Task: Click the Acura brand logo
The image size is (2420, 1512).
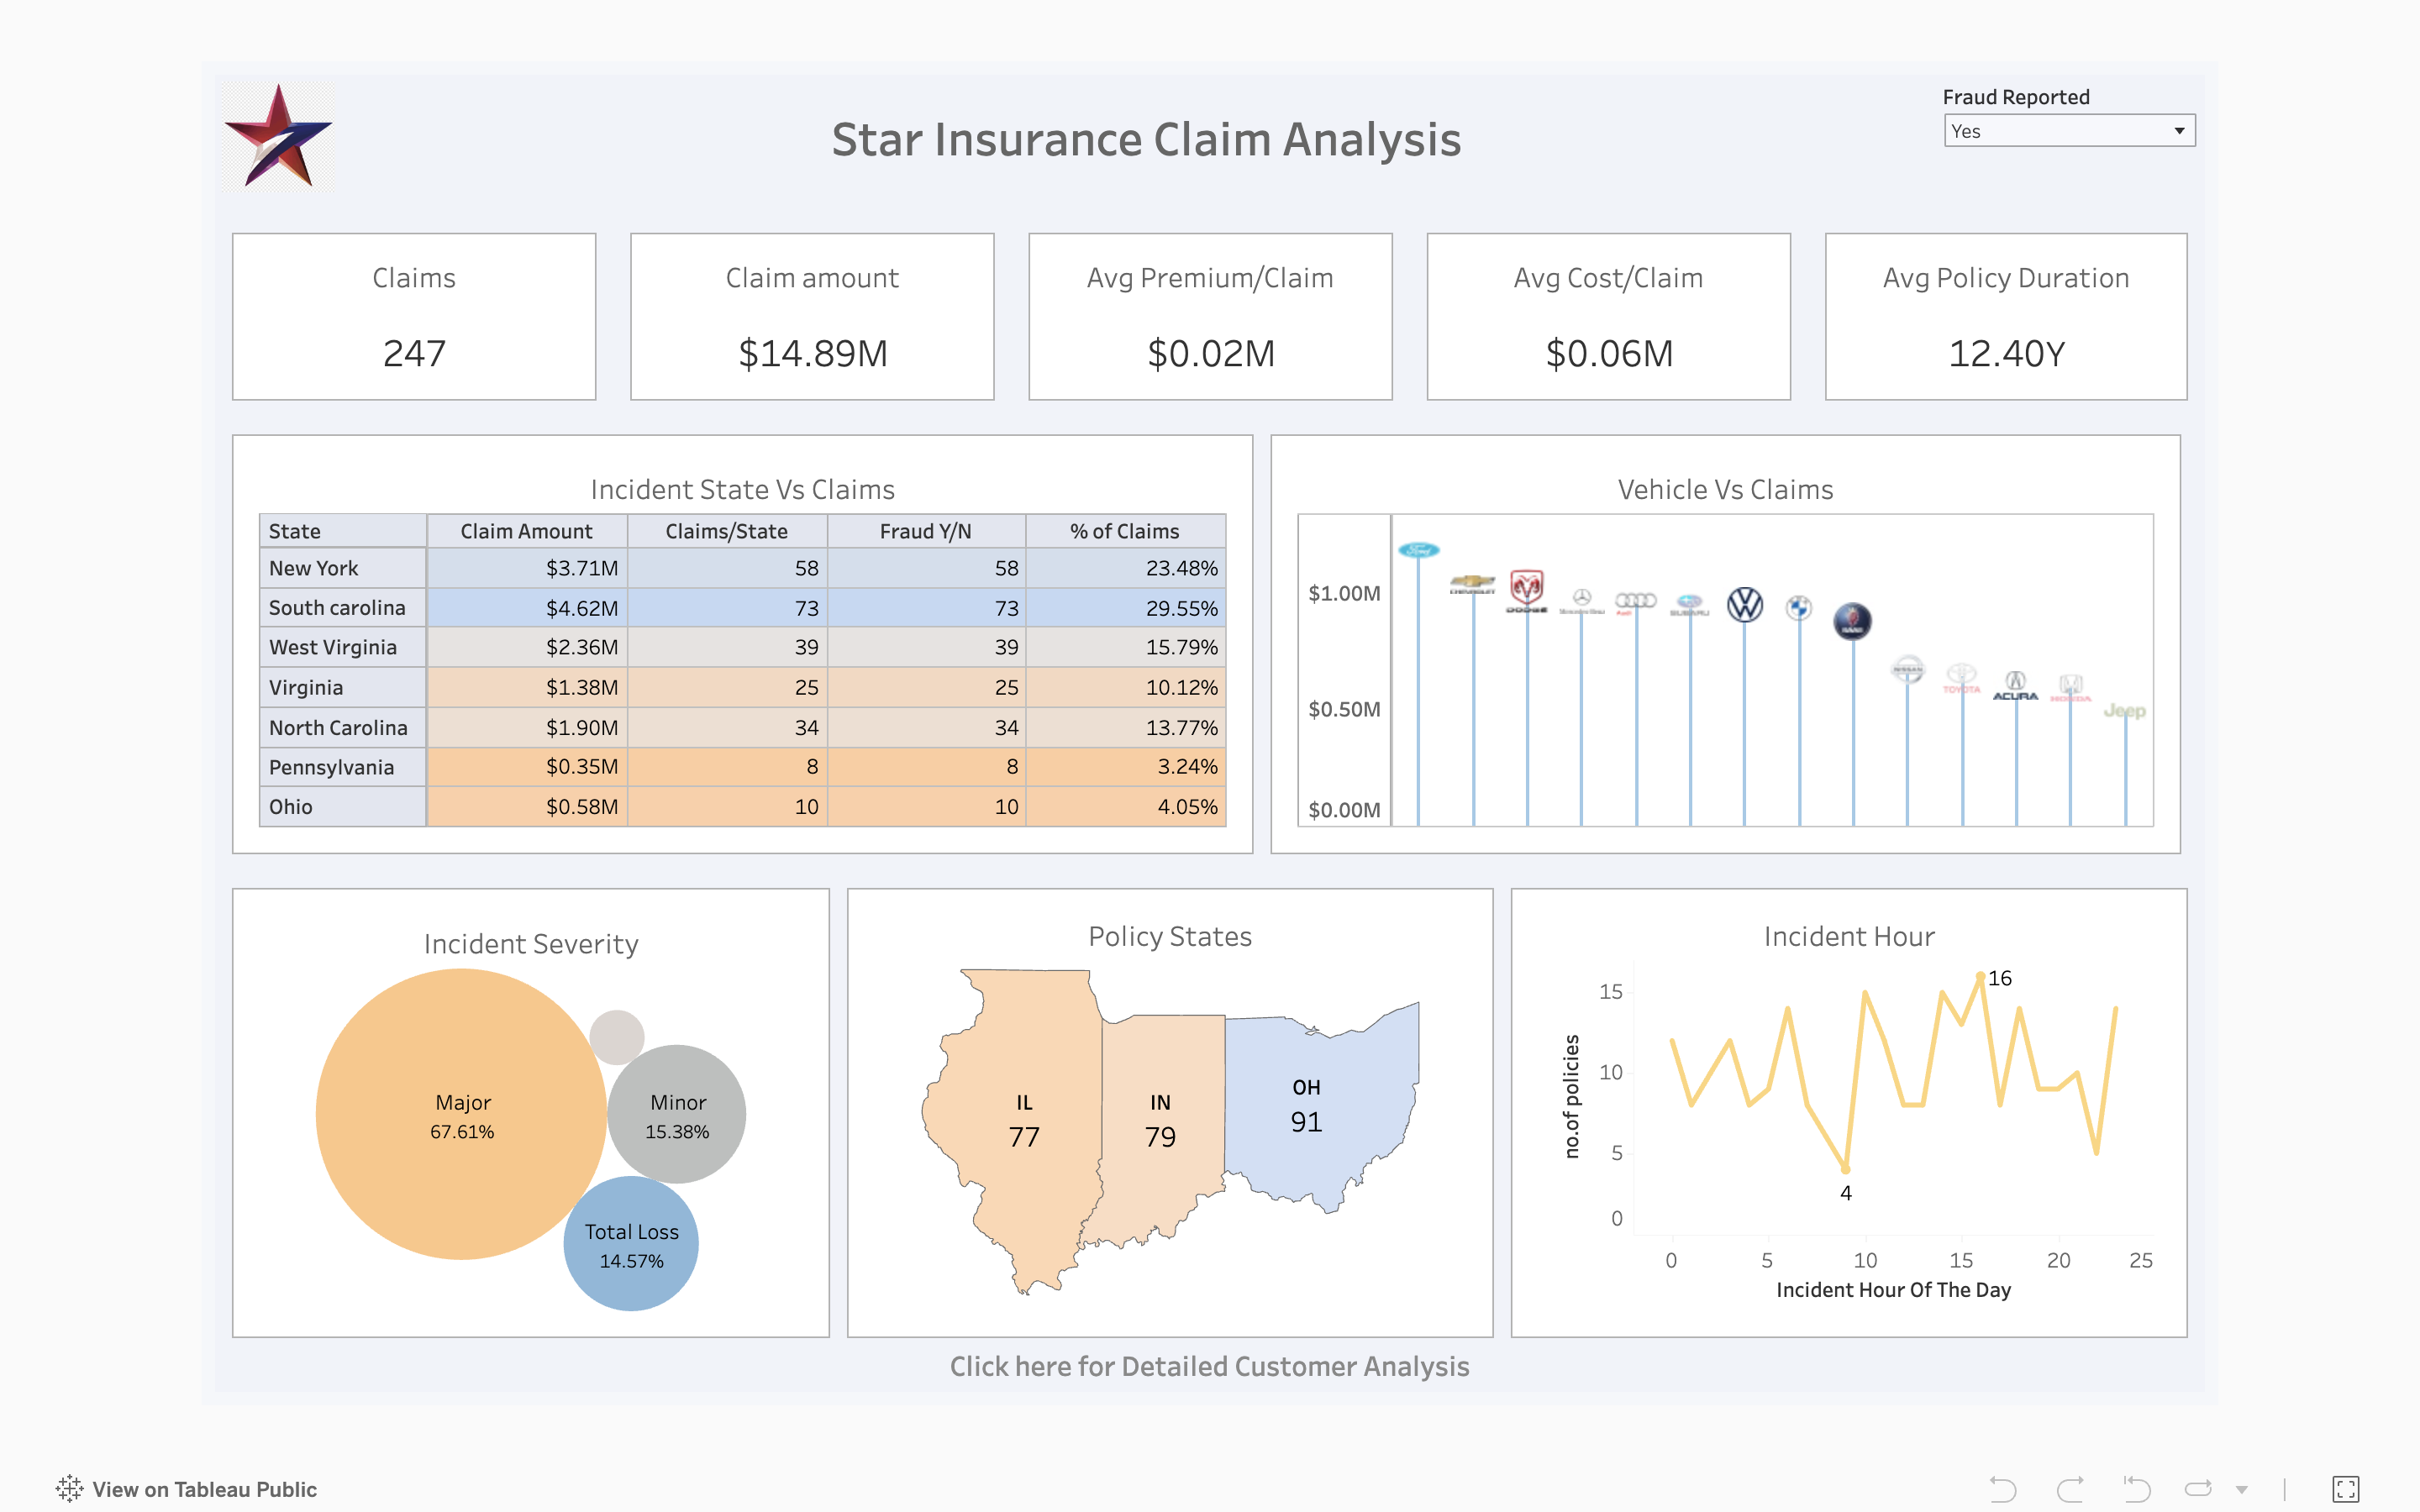Action: pyautogui.click(x=2015, y=686)
